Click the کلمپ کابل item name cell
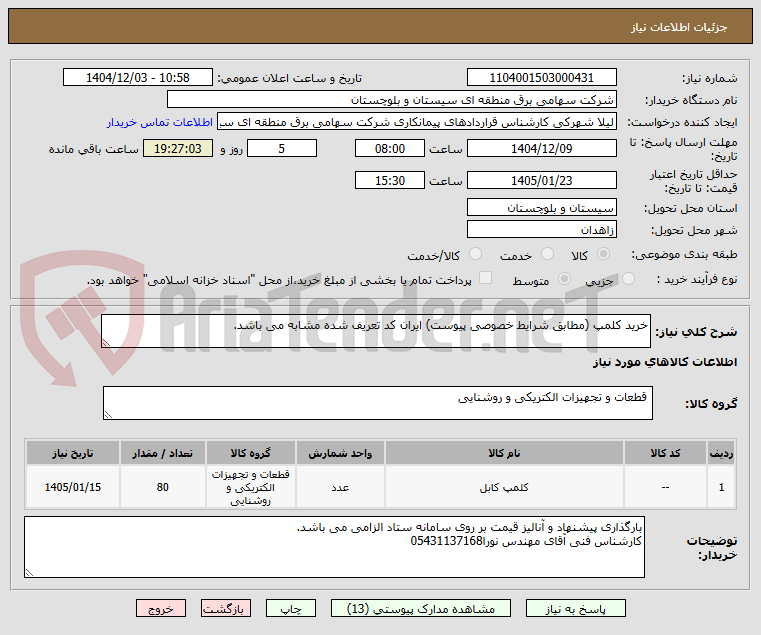The image size is (761, 635). (504, 487)
